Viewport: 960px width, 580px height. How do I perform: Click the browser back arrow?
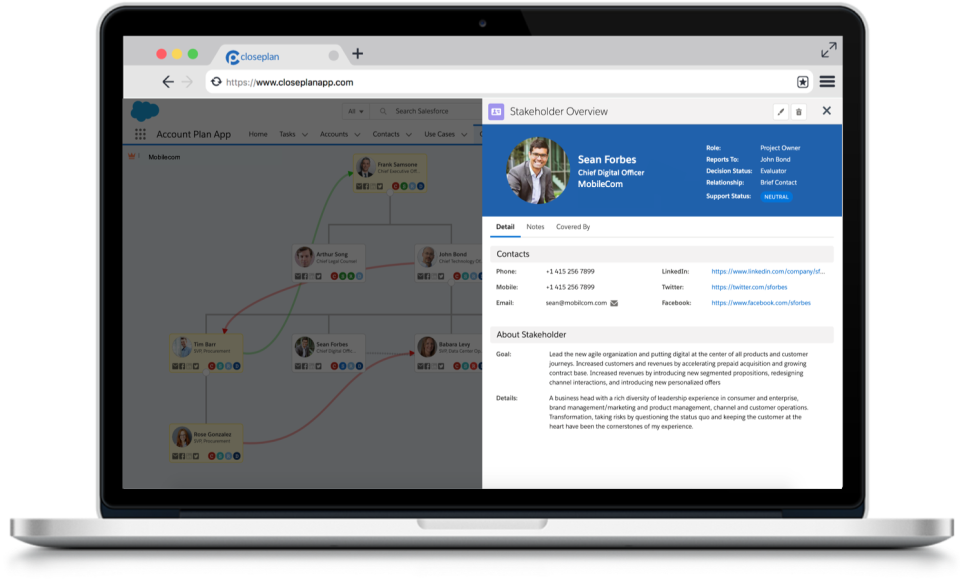click(x=168, y=81)
